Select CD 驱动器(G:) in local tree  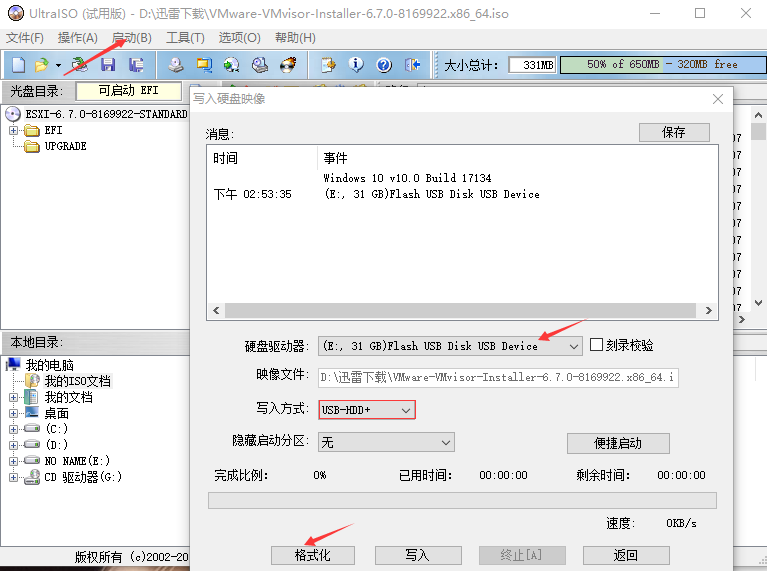click(83, 477)
